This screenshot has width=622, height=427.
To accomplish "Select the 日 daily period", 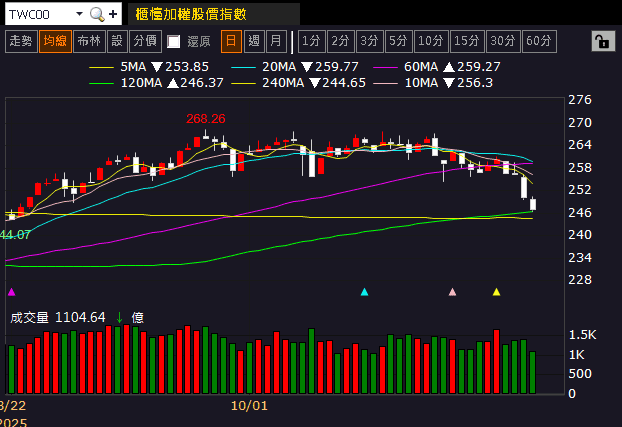I will point(231,41).
